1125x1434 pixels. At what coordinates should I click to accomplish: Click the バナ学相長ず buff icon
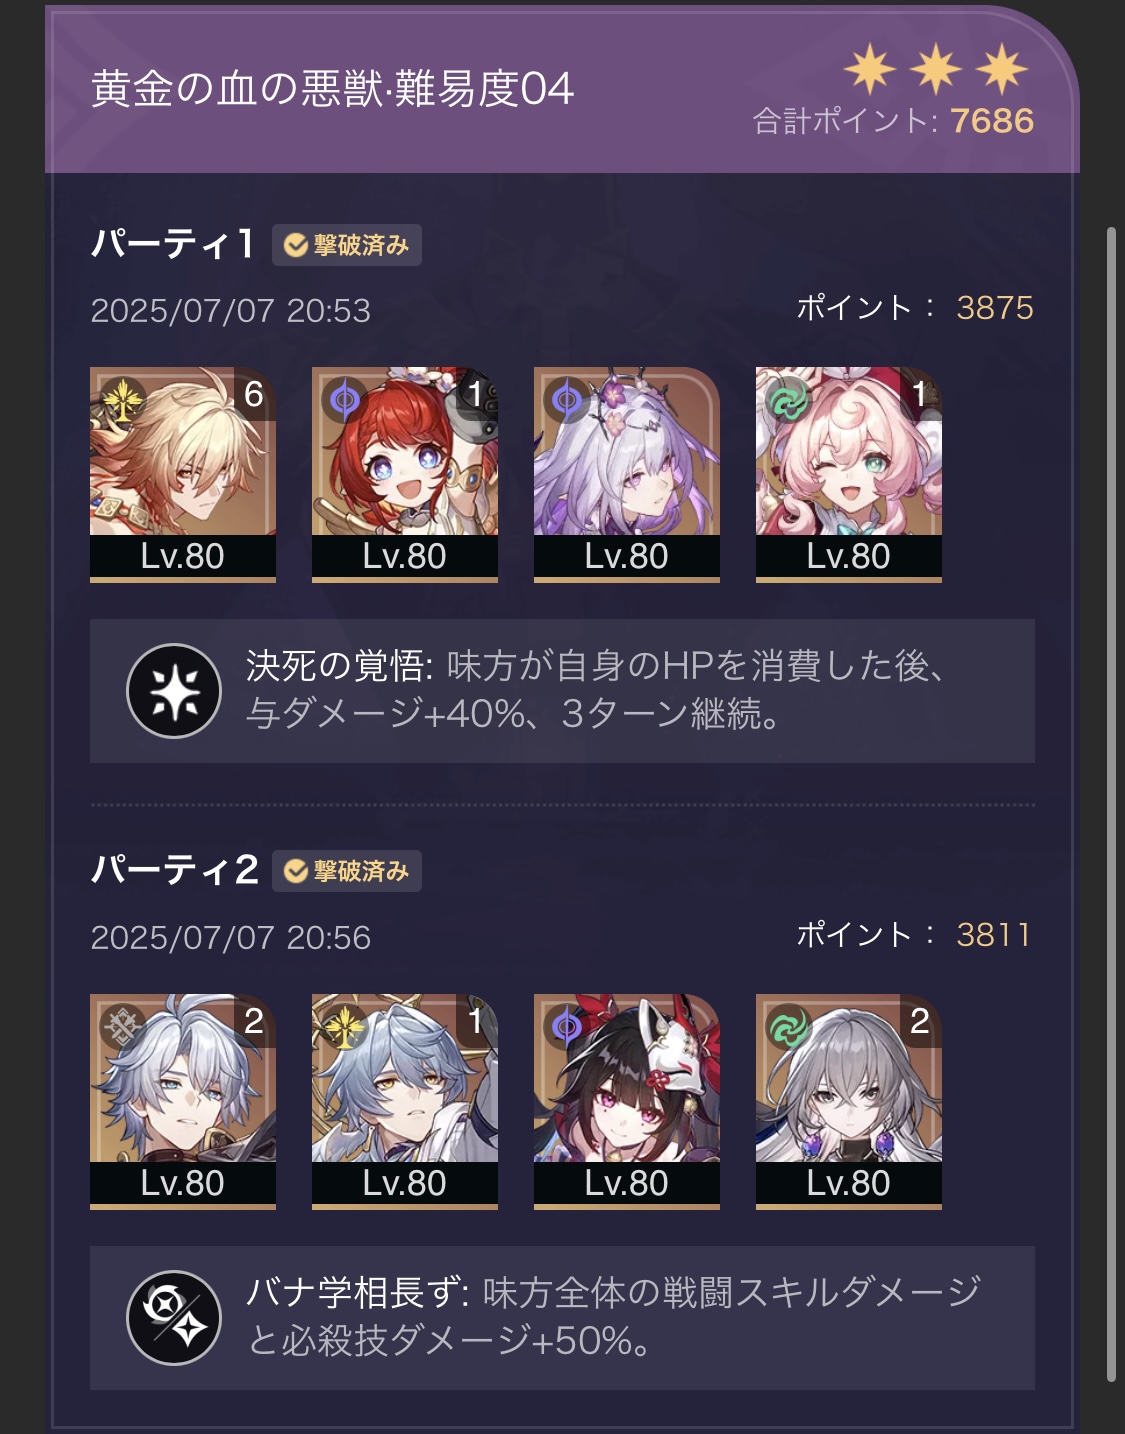click(174, 1318)
